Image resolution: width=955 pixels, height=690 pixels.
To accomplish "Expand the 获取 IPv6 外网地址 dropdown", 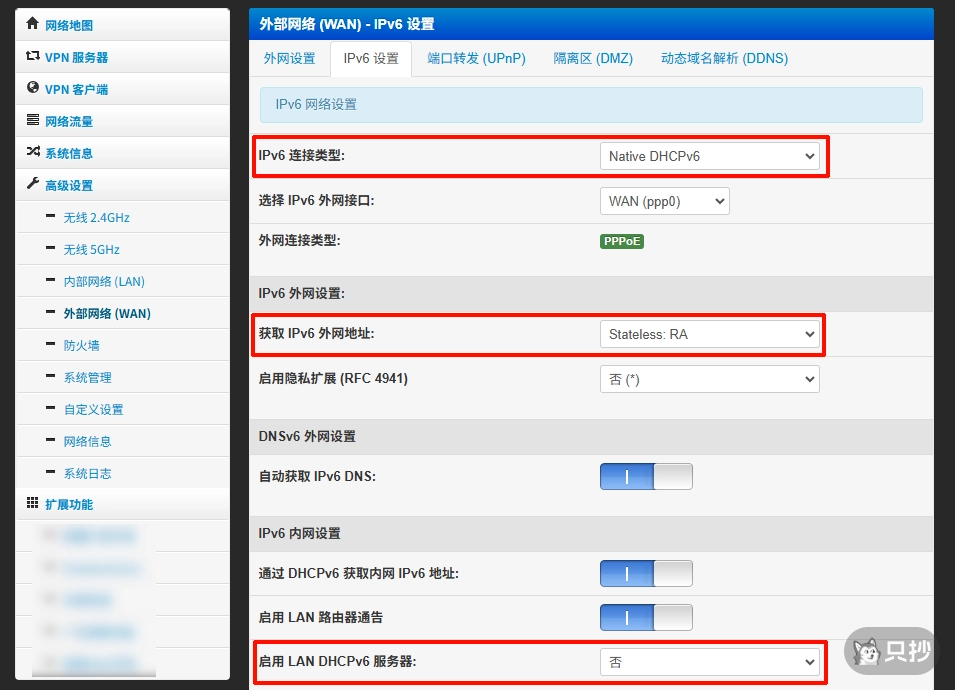I will click(709, 335).
